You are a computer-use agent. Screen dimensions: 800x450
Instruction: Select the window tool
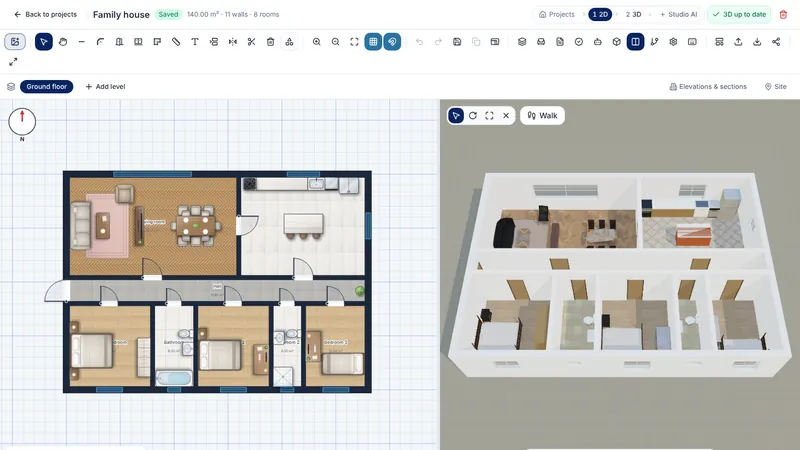(138, 42)
